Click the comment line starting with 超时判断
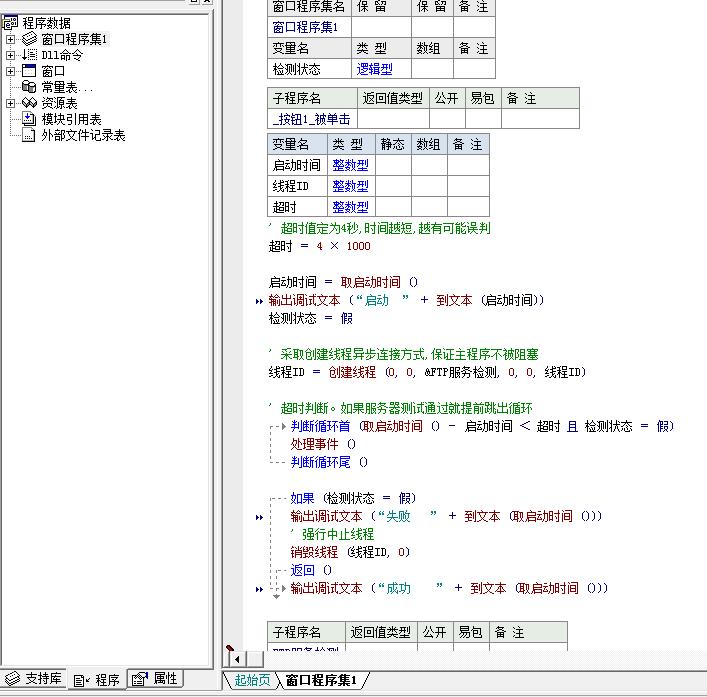 coord(400,408)
